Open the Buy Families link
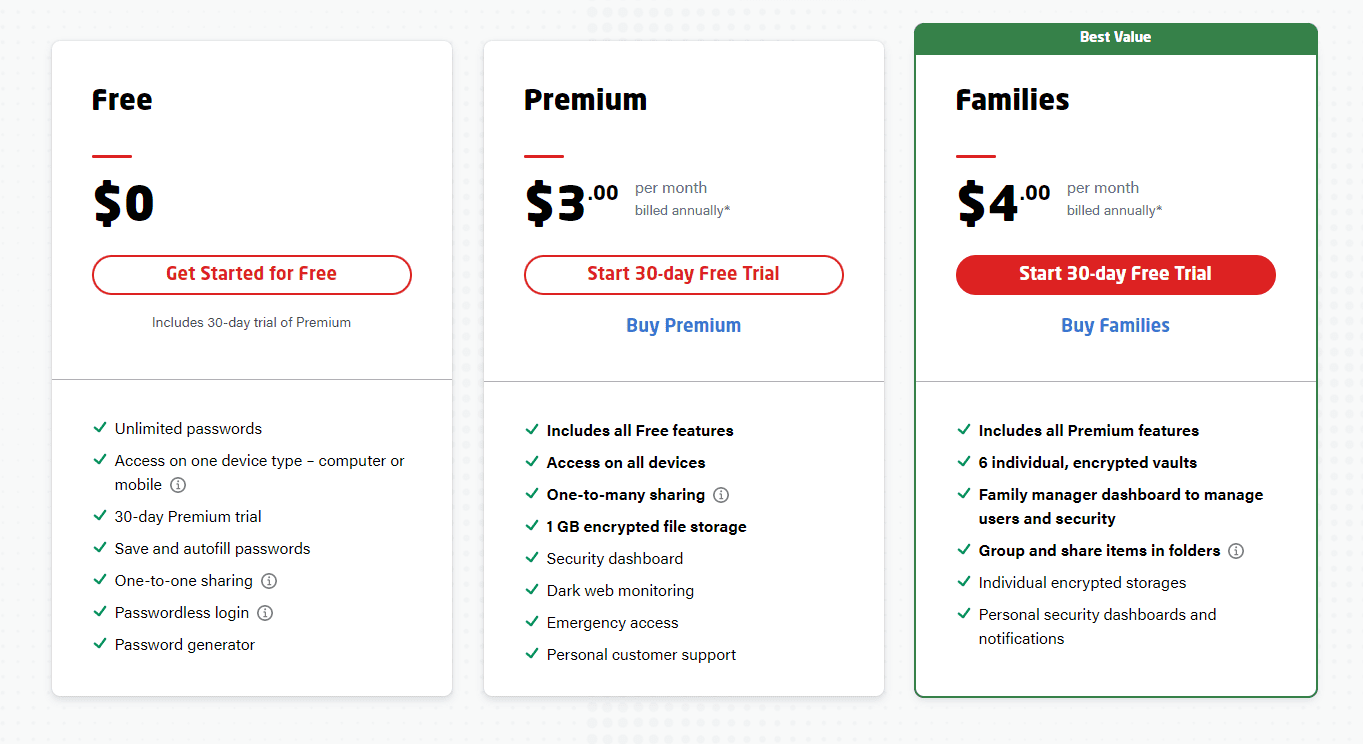Screen dimensions: 1363x744 (x=1116, y=325)
